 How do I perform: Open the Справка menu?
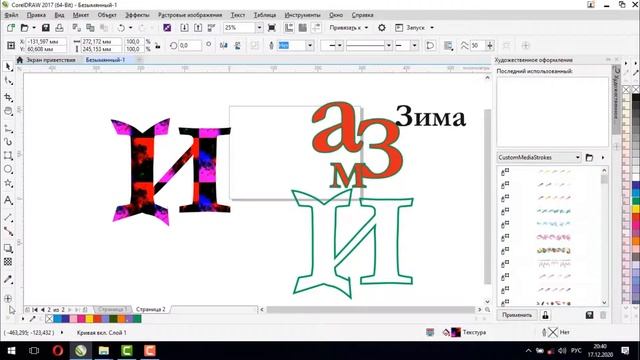(x=362, y=15)
